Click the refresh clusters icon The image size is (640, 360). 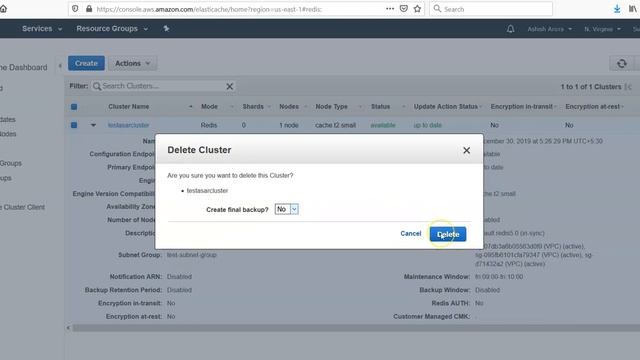[622, 64]
